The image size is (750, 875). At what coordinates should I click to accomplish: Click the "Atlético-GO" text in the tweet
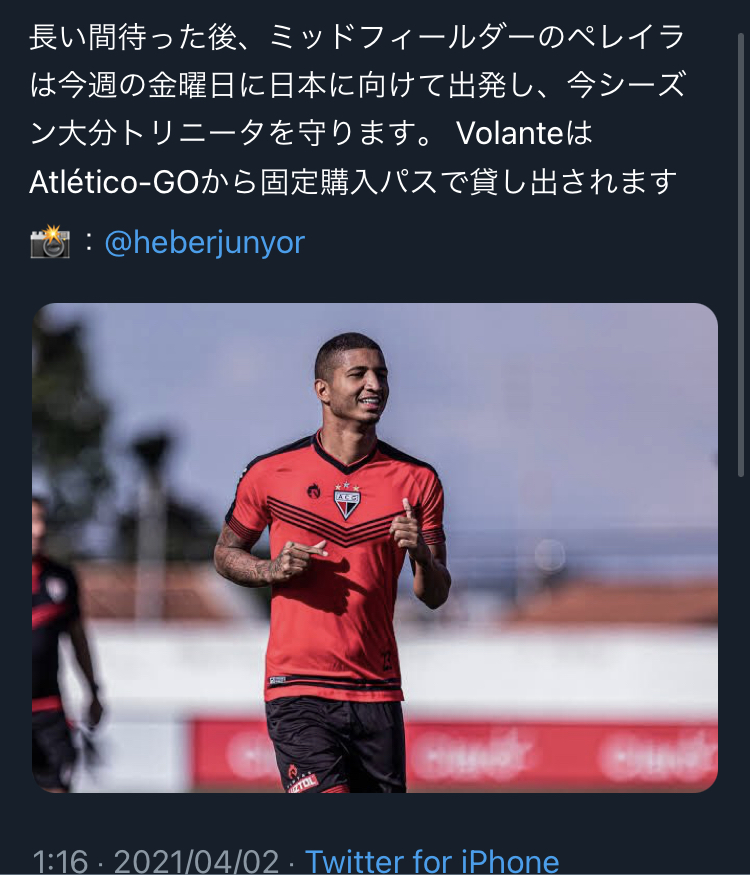pyautogui.click(x=114, y=182)
